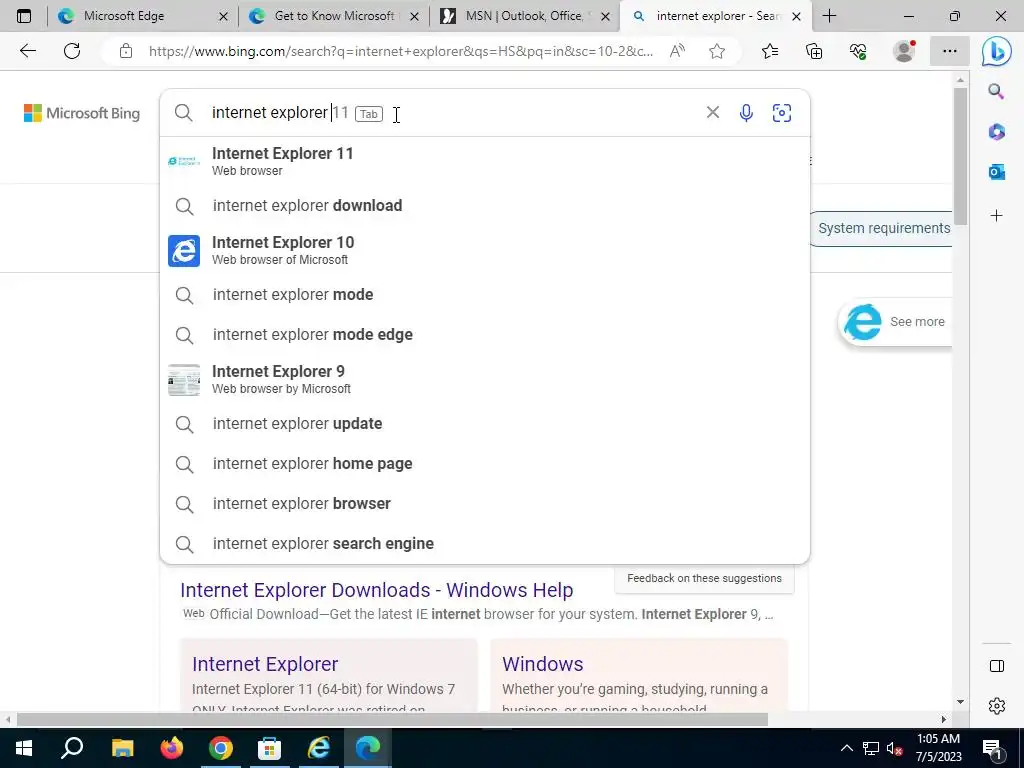Pick internet explorer mode suggestion
The width and height of the screenshot is (1024, 768).
[x=485, y=295]
